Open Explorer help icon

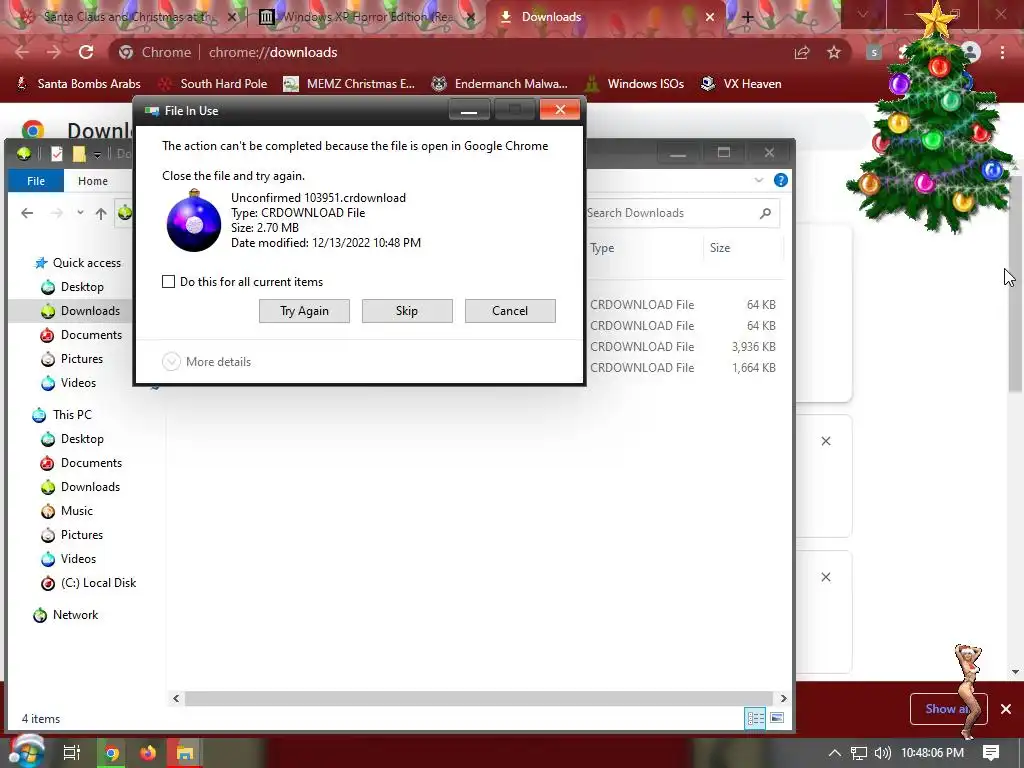[780, 180]
